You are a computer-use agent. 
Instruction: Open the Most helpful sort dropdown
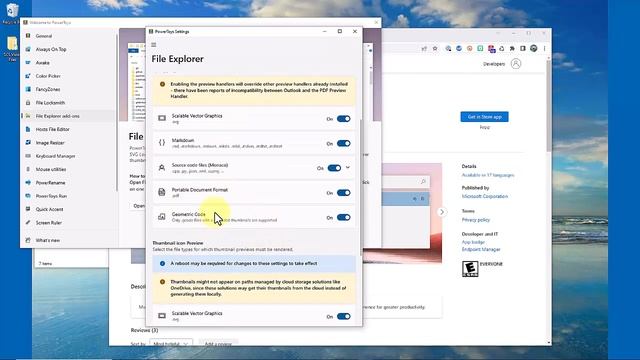pos(171,344)
